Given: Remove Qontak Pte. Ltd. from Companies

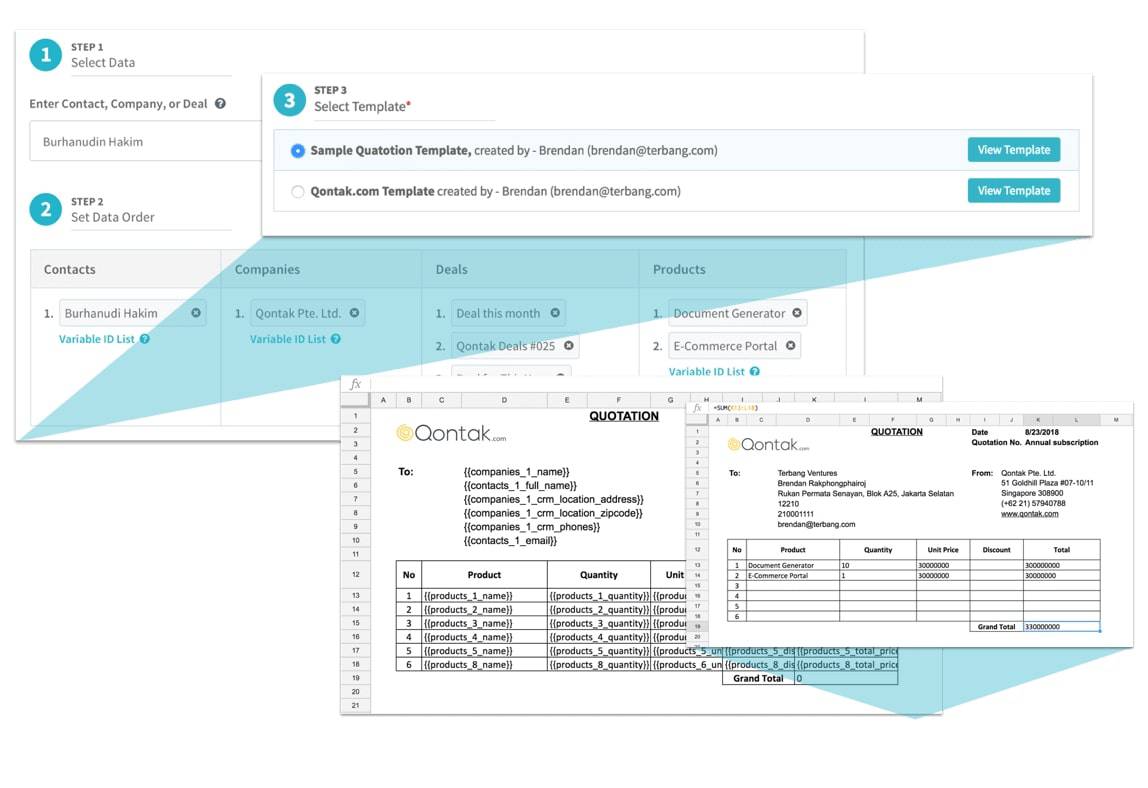Looking at the screenshot, I should pos(354,313).
